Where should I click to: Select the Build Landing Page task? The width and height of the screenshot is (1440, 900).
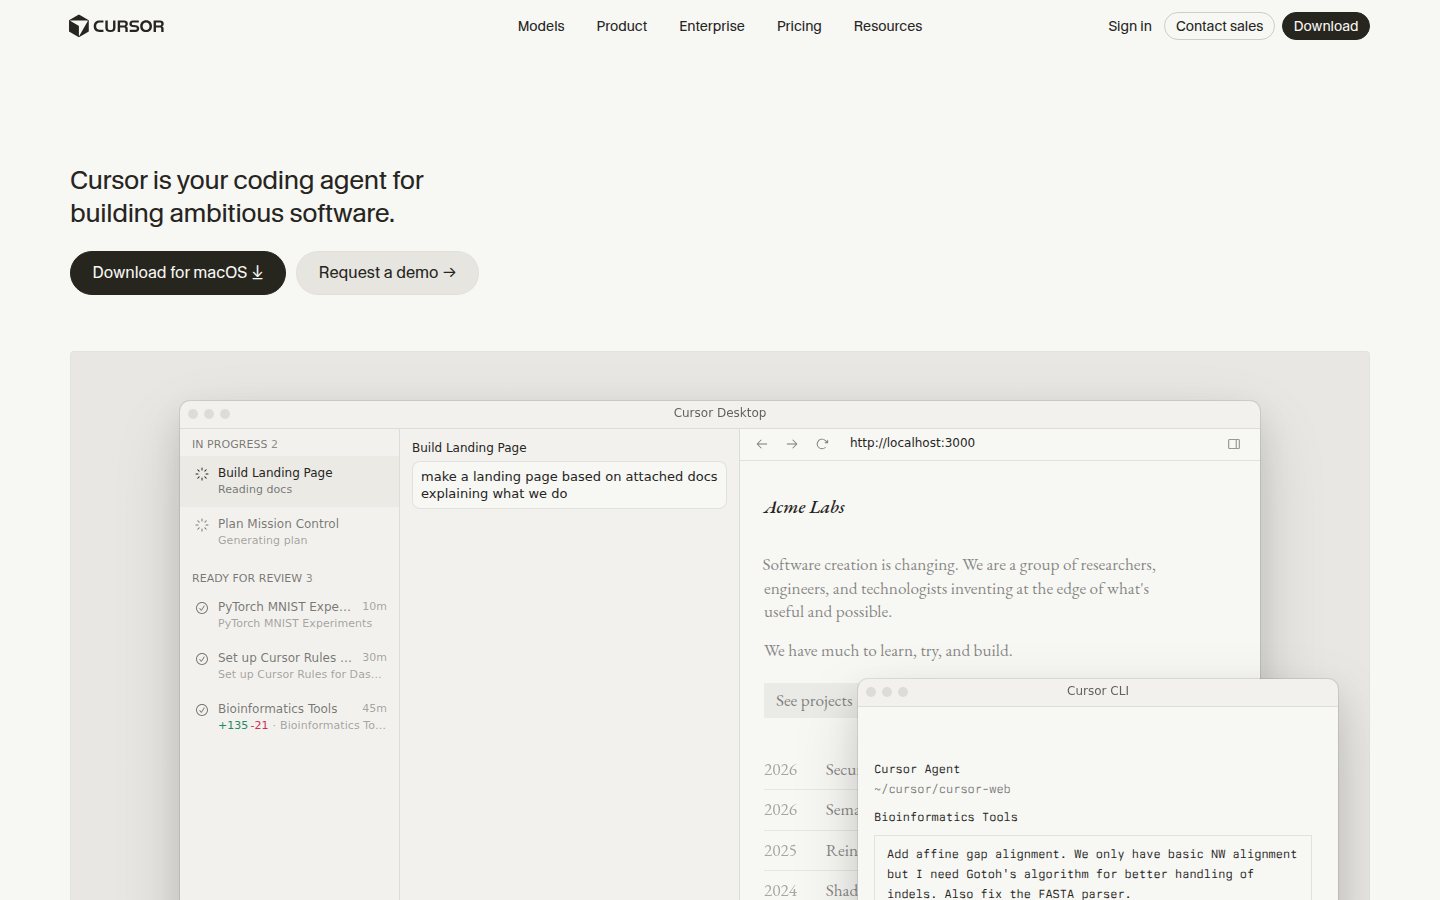point(290,481)
